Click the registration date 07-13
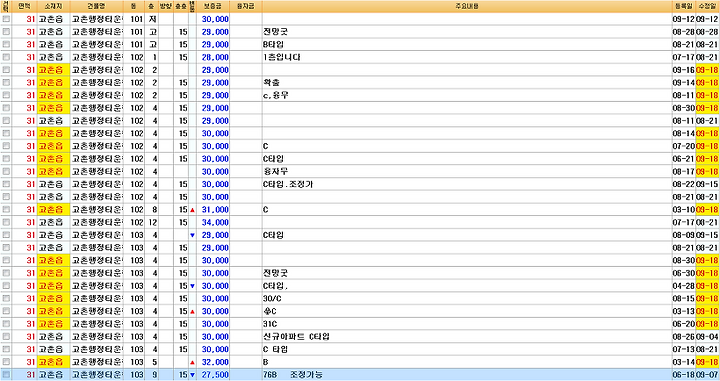The width and height of the screenshot is (720, 381). click(684, 349)
